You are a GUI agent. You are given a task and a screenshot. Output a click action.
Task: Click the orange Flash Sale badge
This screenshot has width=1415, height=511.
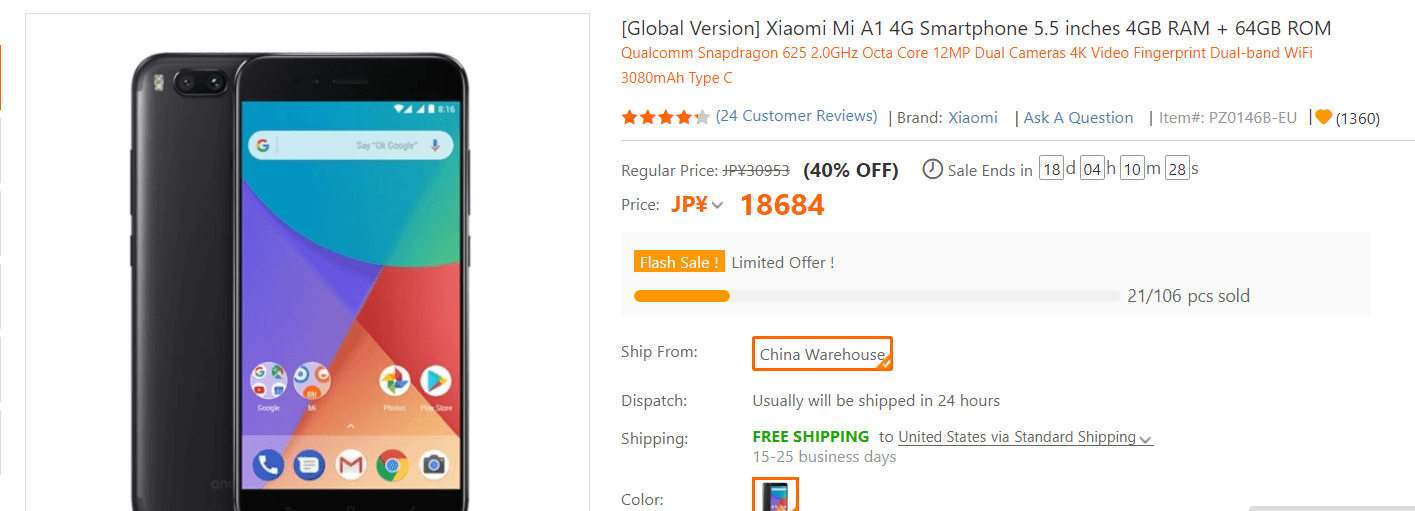point(679,262)
